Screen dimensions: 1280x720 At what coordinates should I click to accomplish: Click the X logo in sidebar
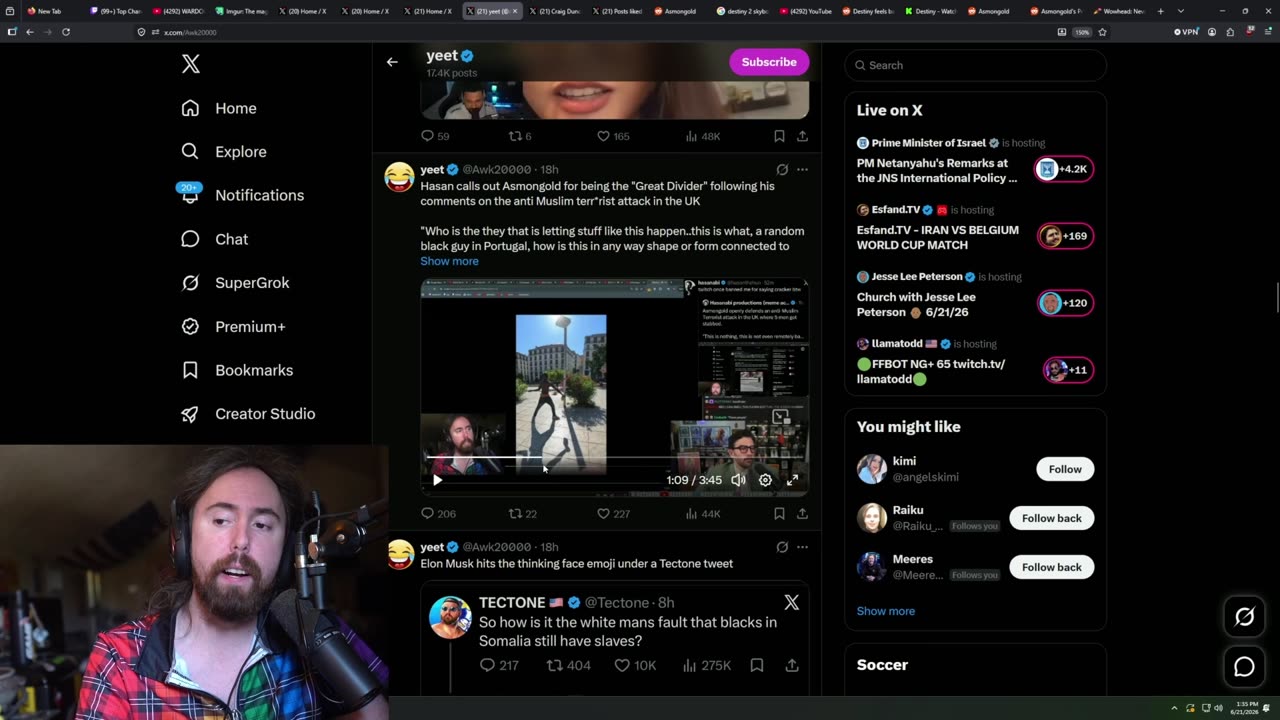coord(191,65)
